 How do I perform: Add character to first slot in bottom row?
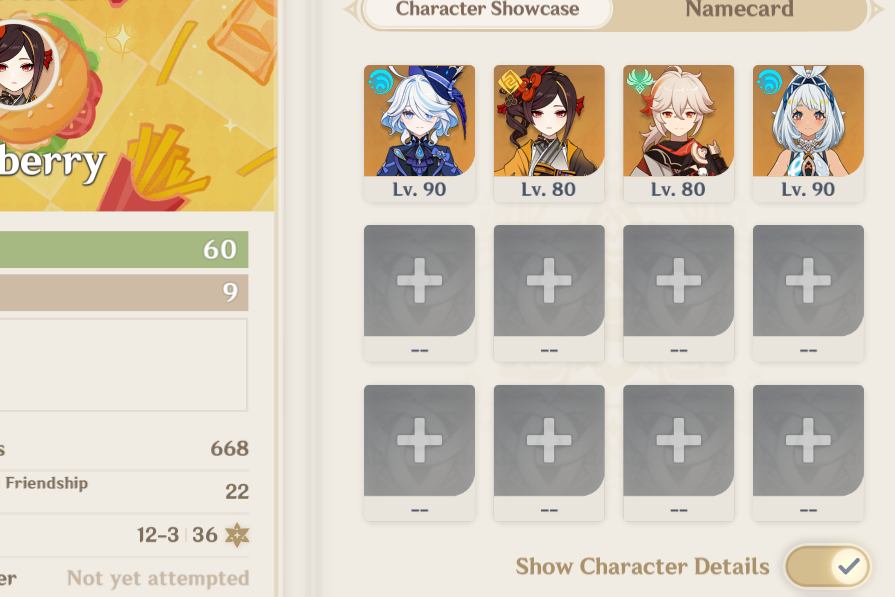tap(420, 453)
